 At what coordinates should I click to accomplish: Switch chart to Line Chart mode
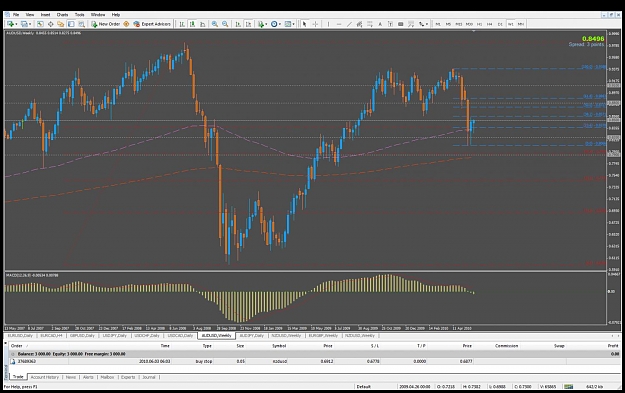tap(202, 24)
